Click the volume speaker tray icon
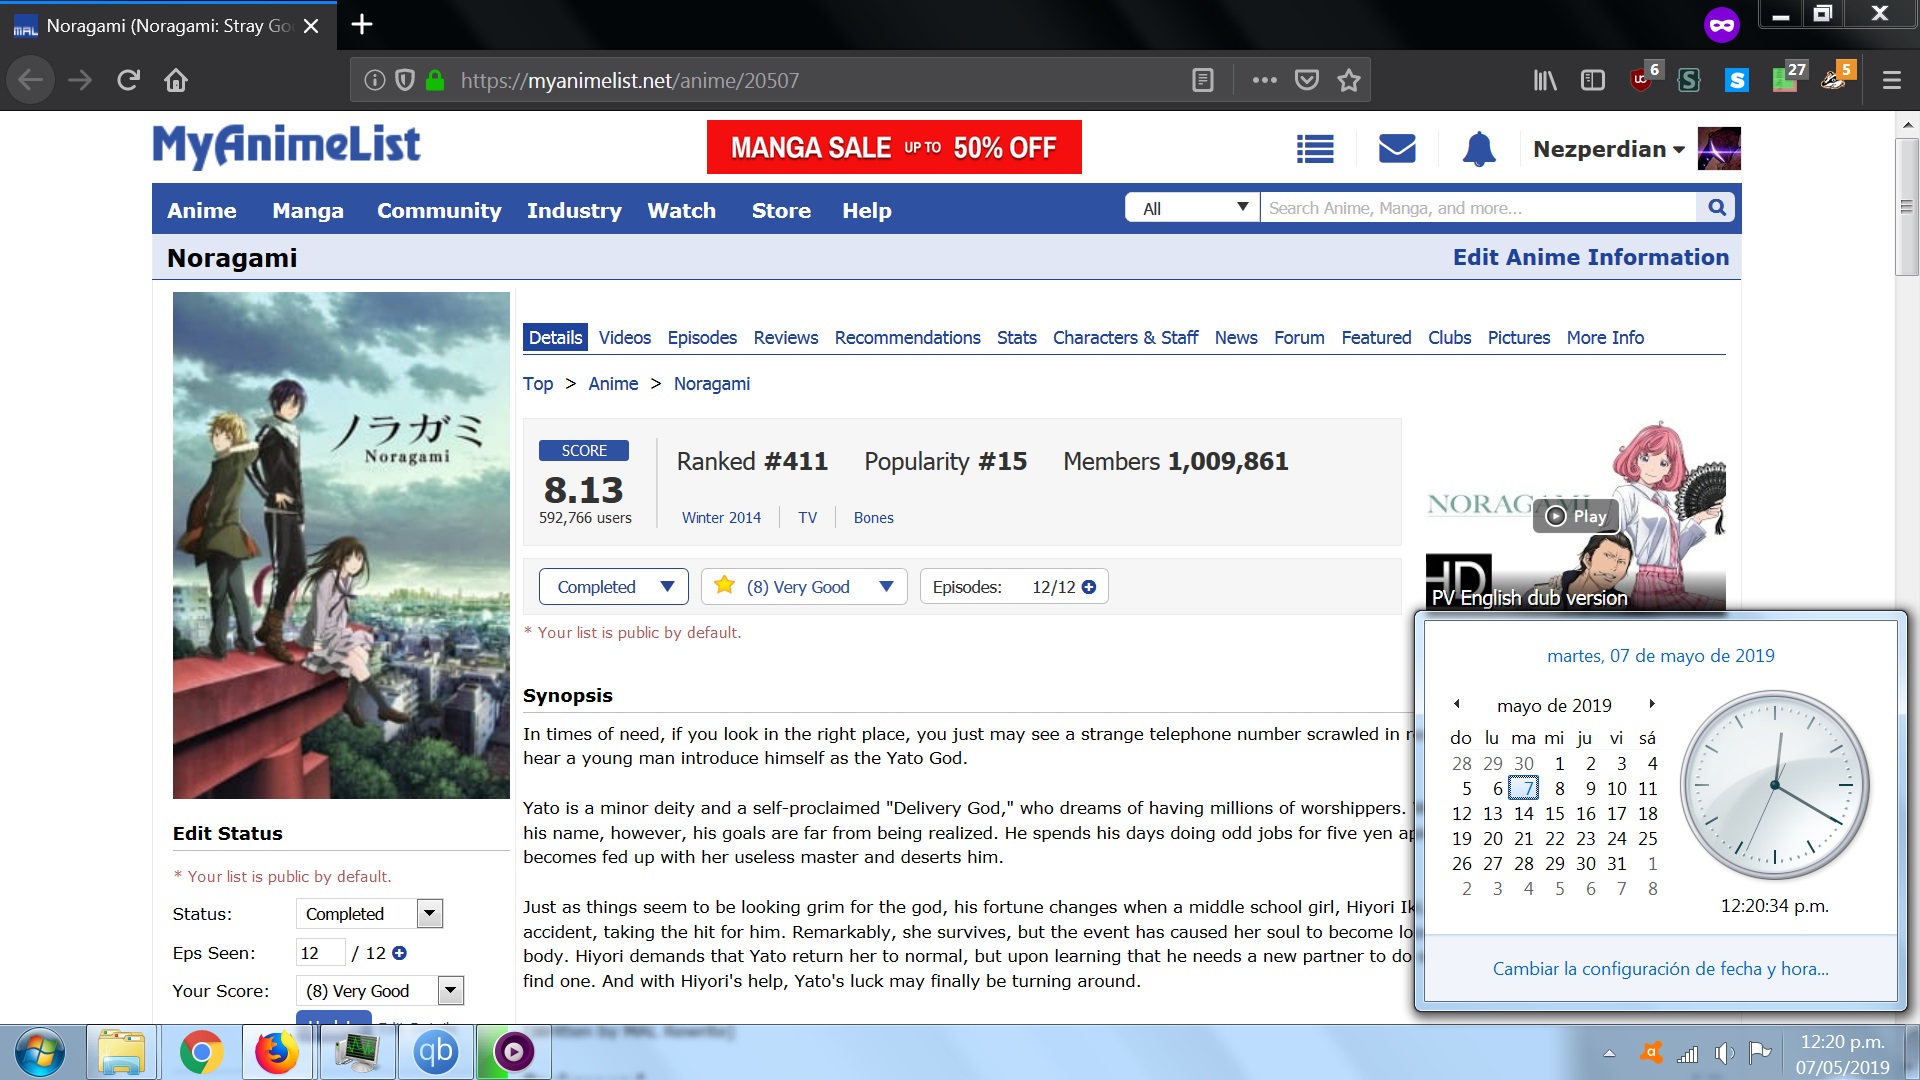This screenshot has width=1920, height=1080. 1724,1053
